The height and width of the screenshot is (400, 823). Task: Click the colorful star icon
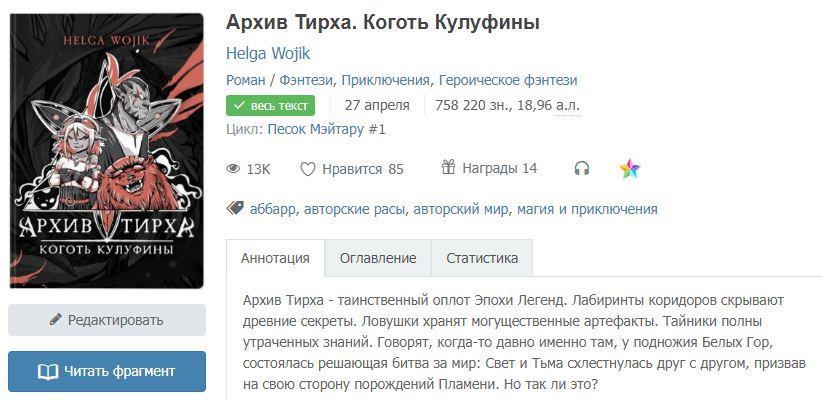(630, 169)
